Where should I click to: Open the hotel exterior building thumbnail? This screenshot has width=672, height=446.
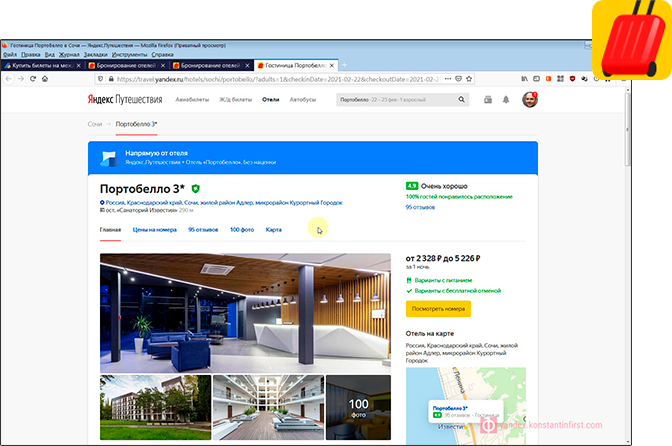[155, 407]
